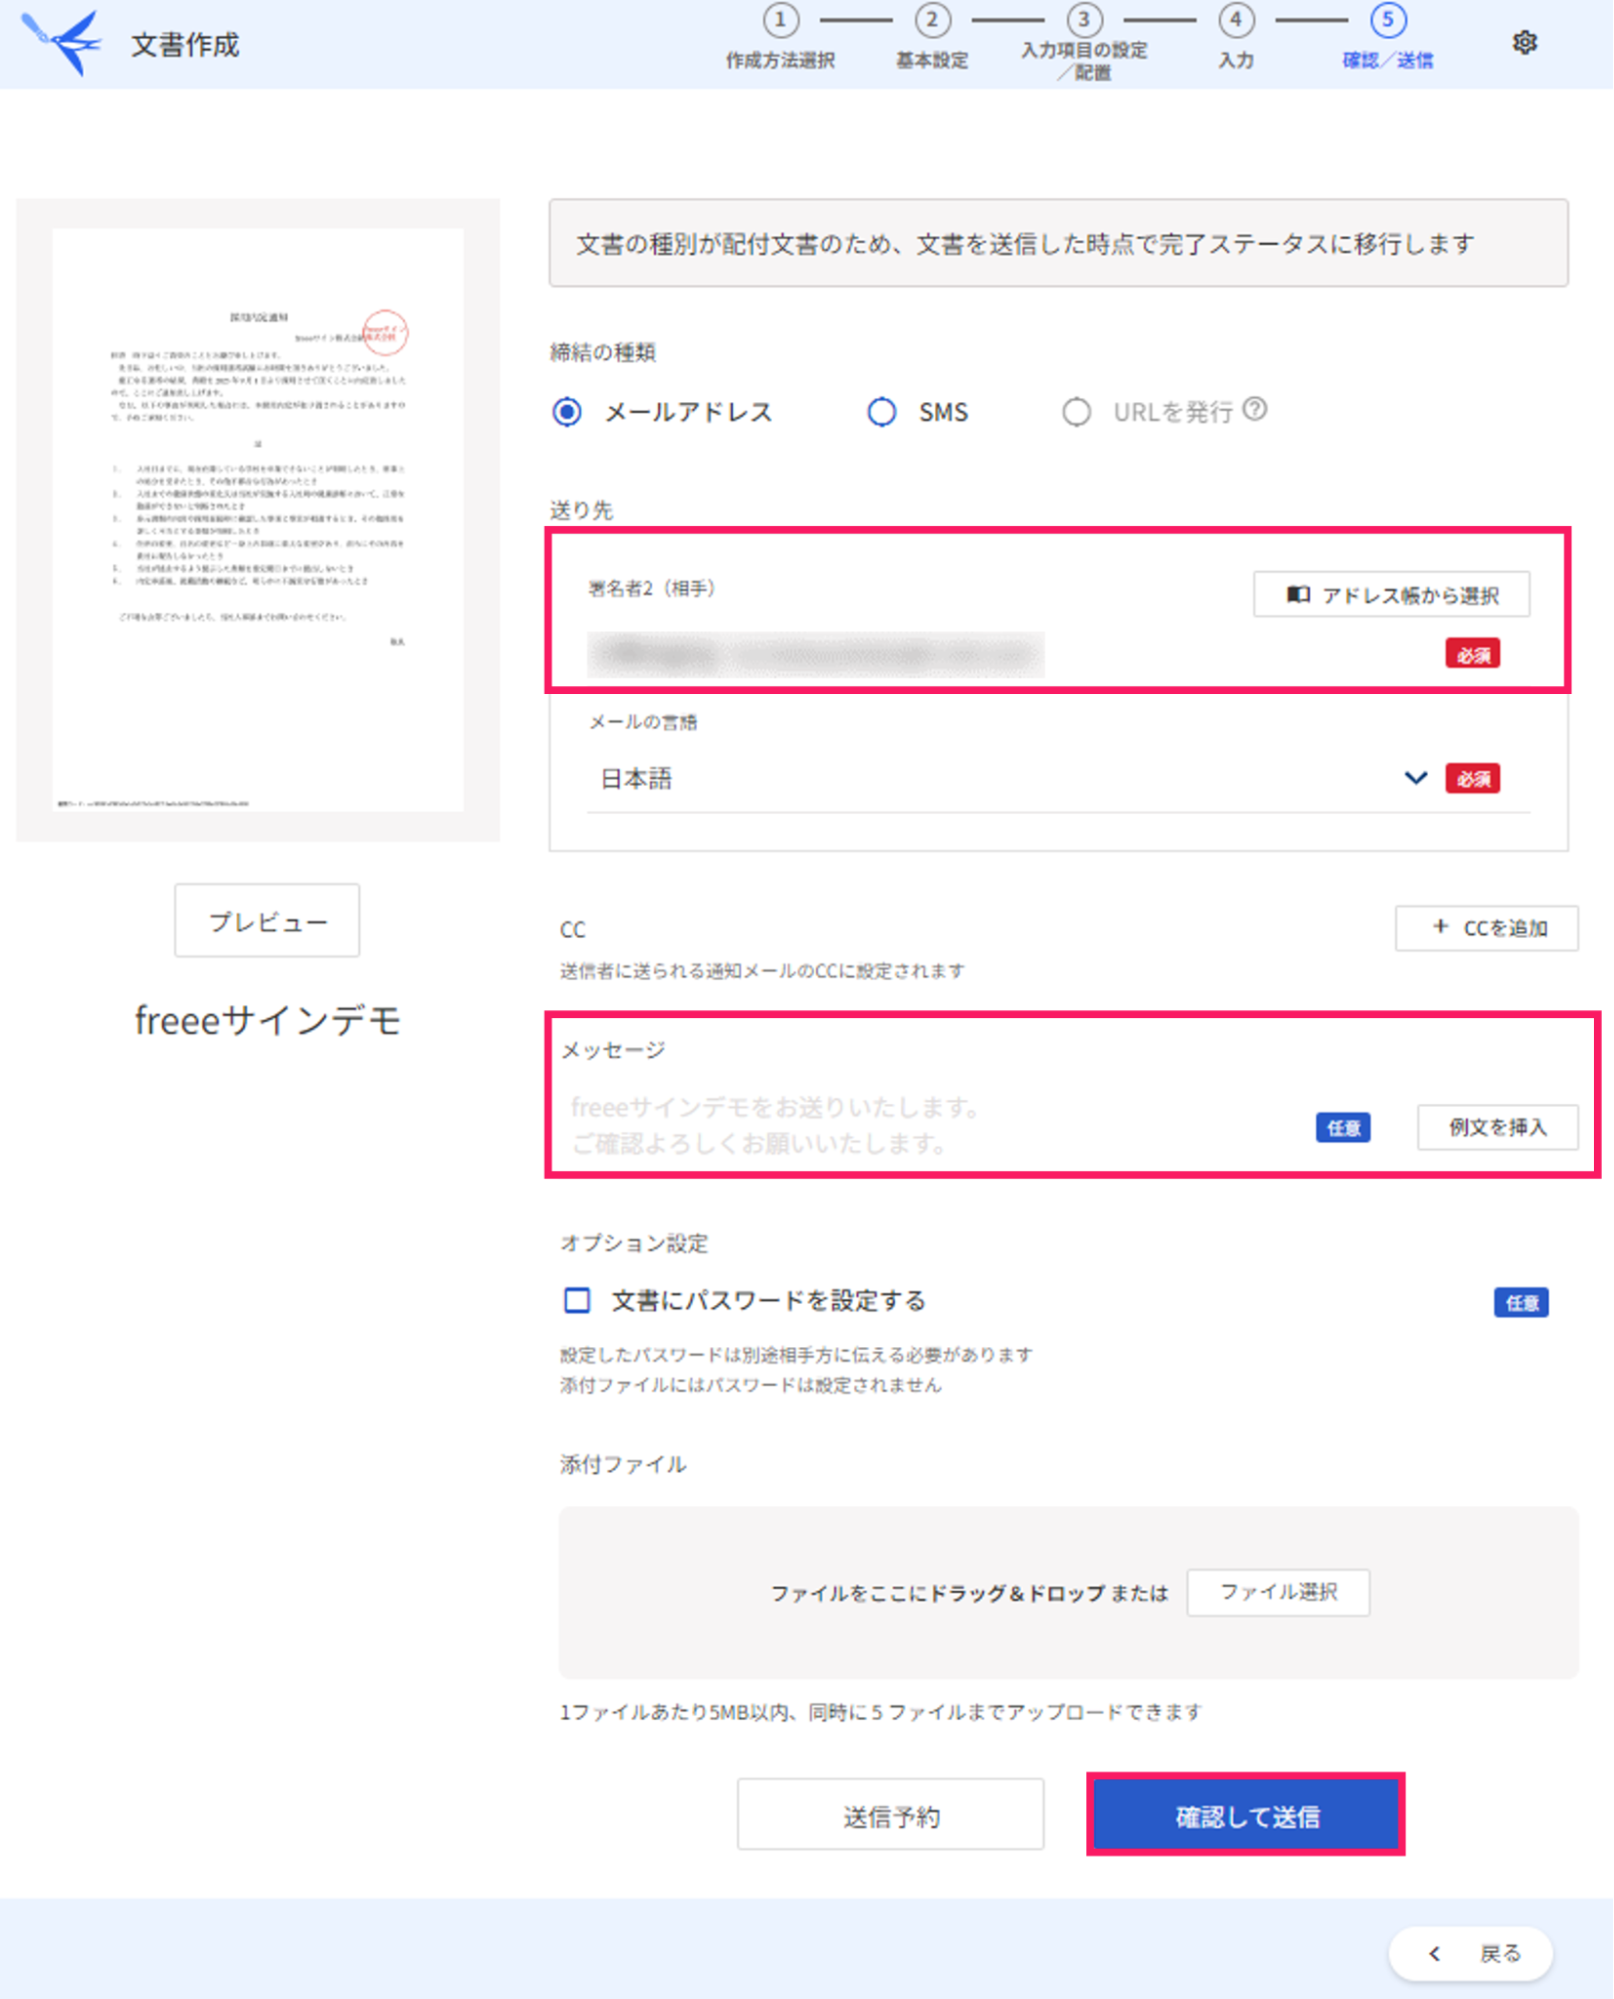Click the 添付ファイル heading
The height and width of the screenshot is (1999, 1614).
coord(623,1464)
